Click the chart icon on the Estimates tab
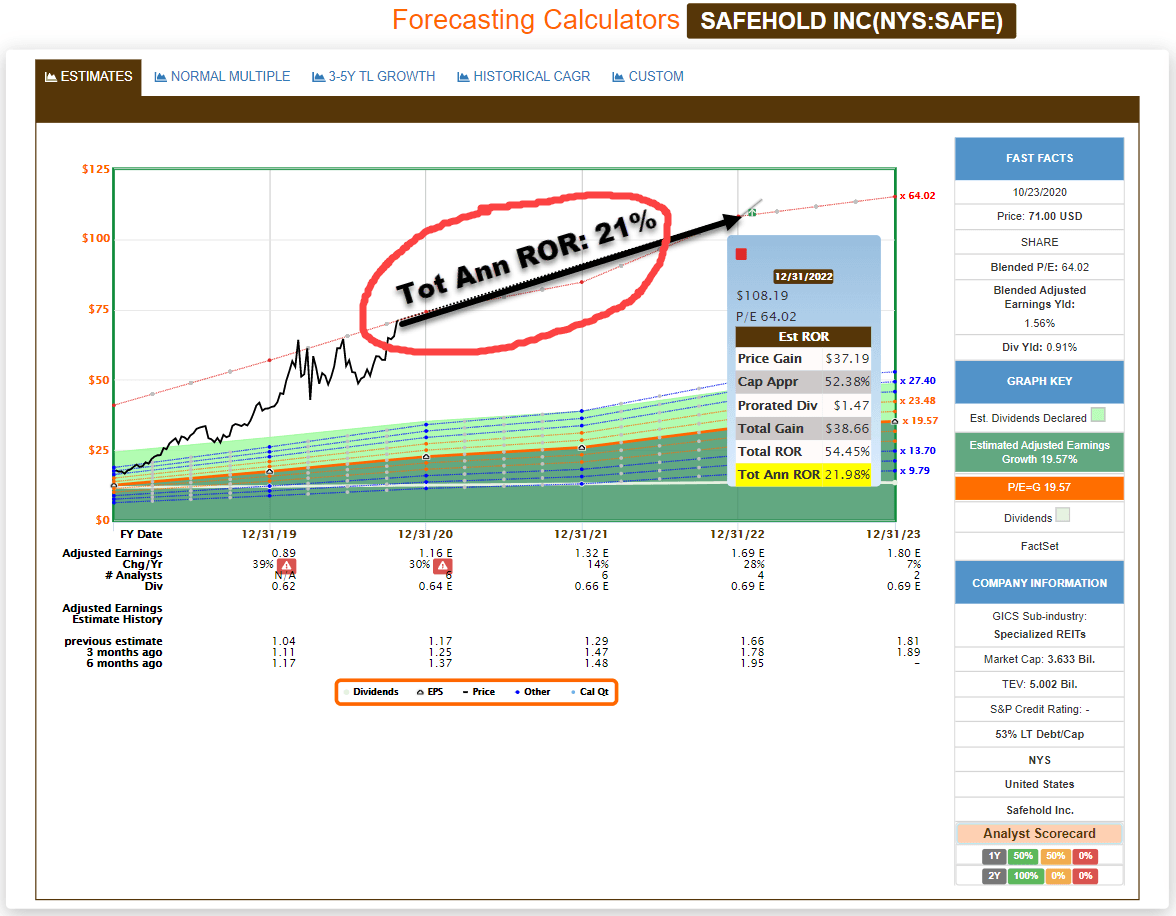 [51, 77]
